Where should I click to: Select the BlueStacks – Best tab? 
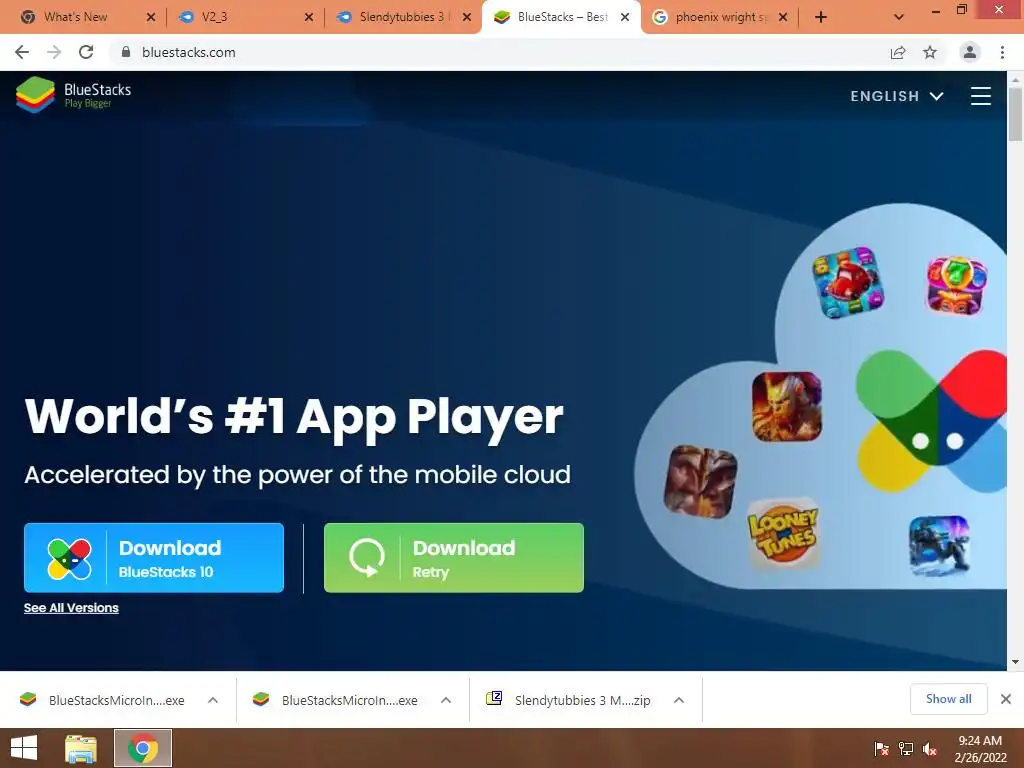tap(560, 17)
